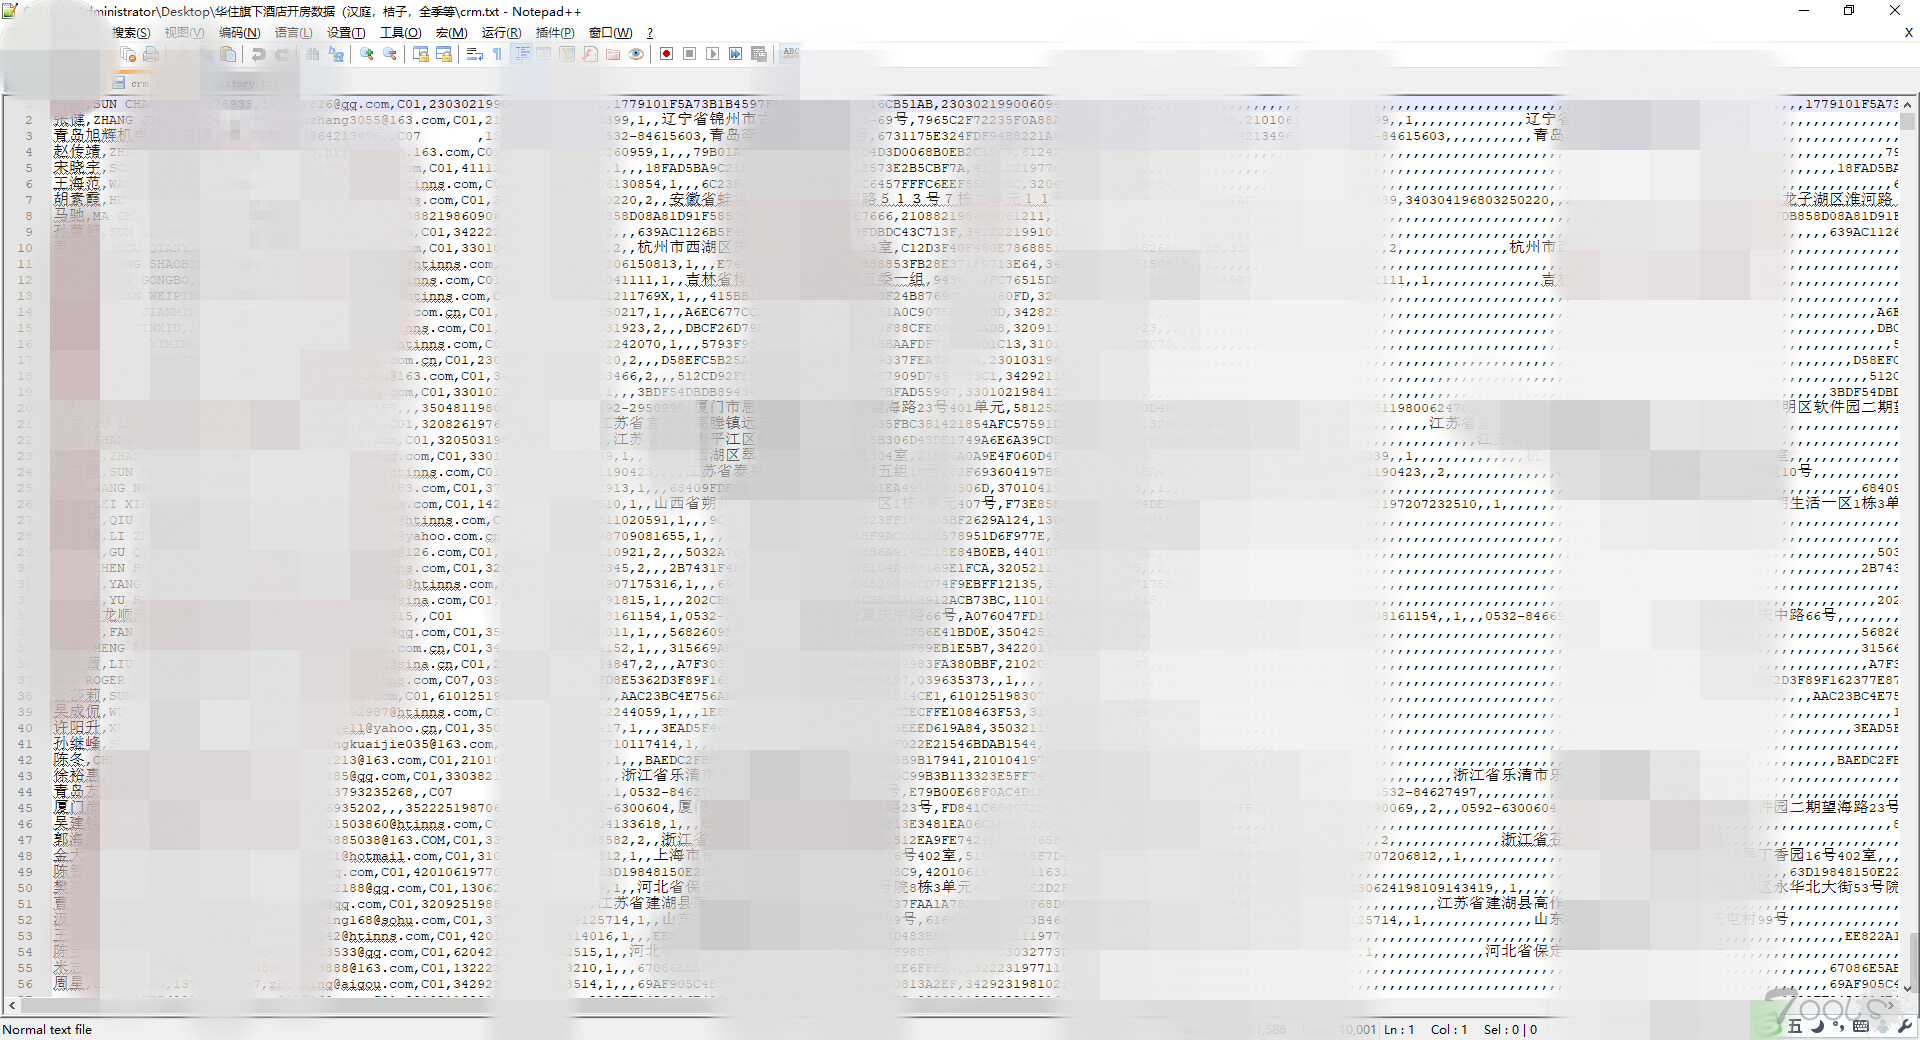Image resolution: width=1920 pixels, height=1040 pixels.
Task: Zoom in with the magnifier plus icon
Action: click(x=367, y=54)
